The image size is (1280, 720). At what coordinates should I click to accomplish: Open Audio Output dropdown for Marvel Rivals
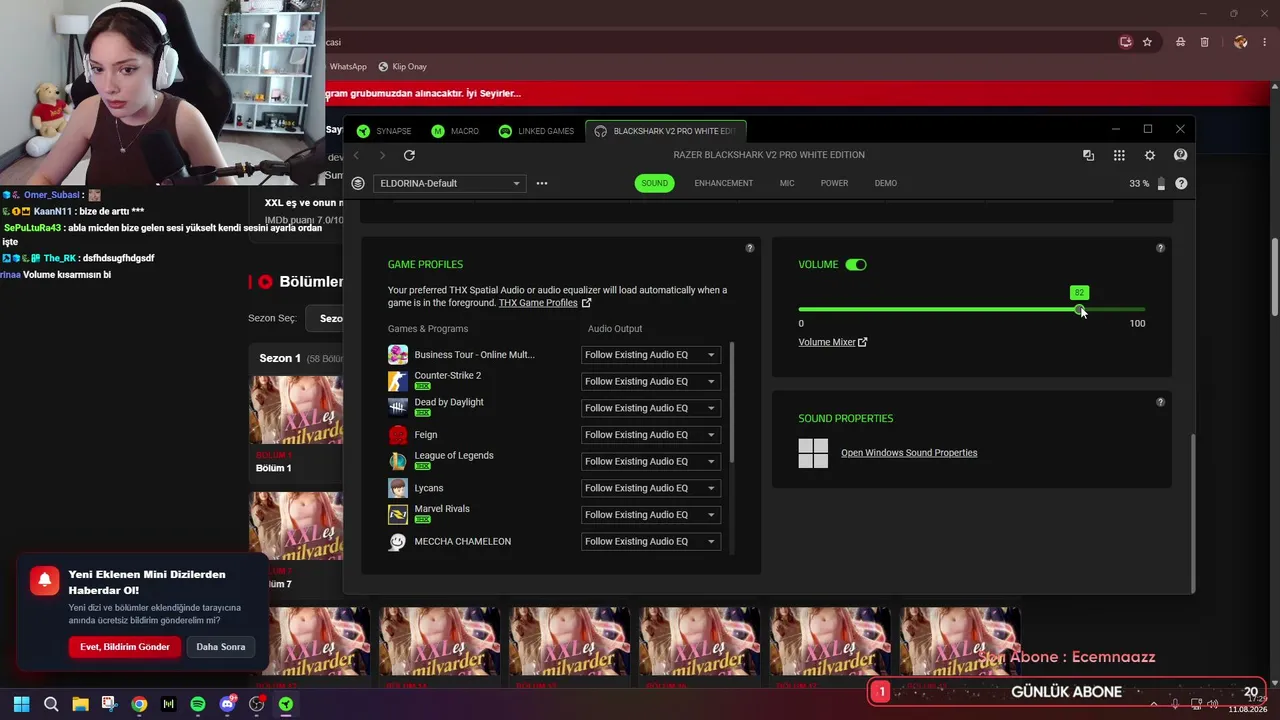pos(651,515)
